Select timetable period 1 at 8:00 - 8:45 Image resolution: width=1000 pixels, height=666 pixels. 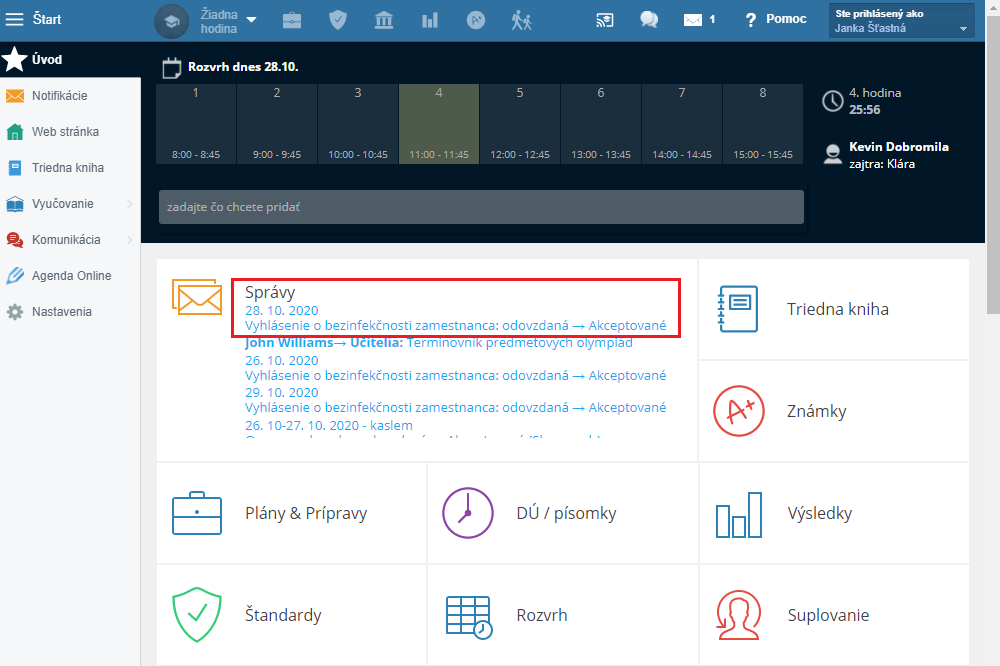[196, 124]
